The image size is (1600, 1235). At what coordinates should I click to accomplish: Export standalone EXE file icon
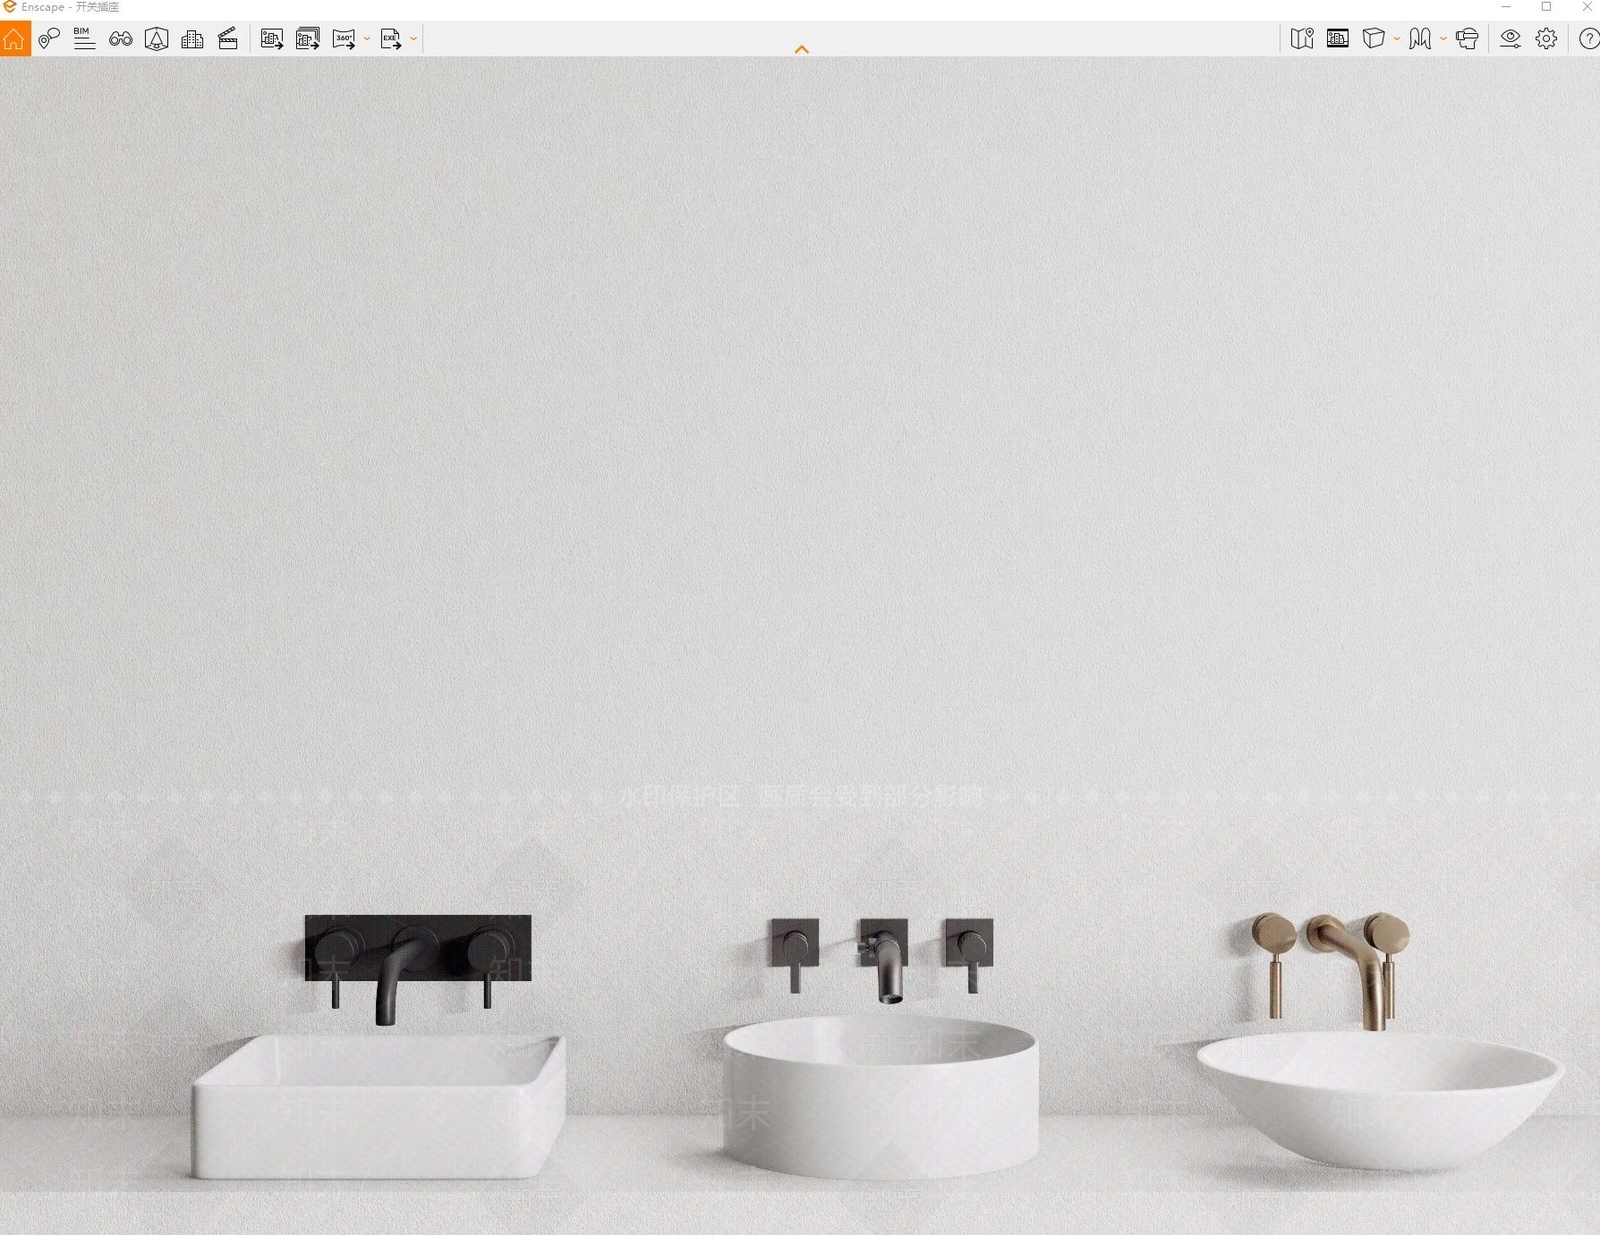click(x=391, y=39)
